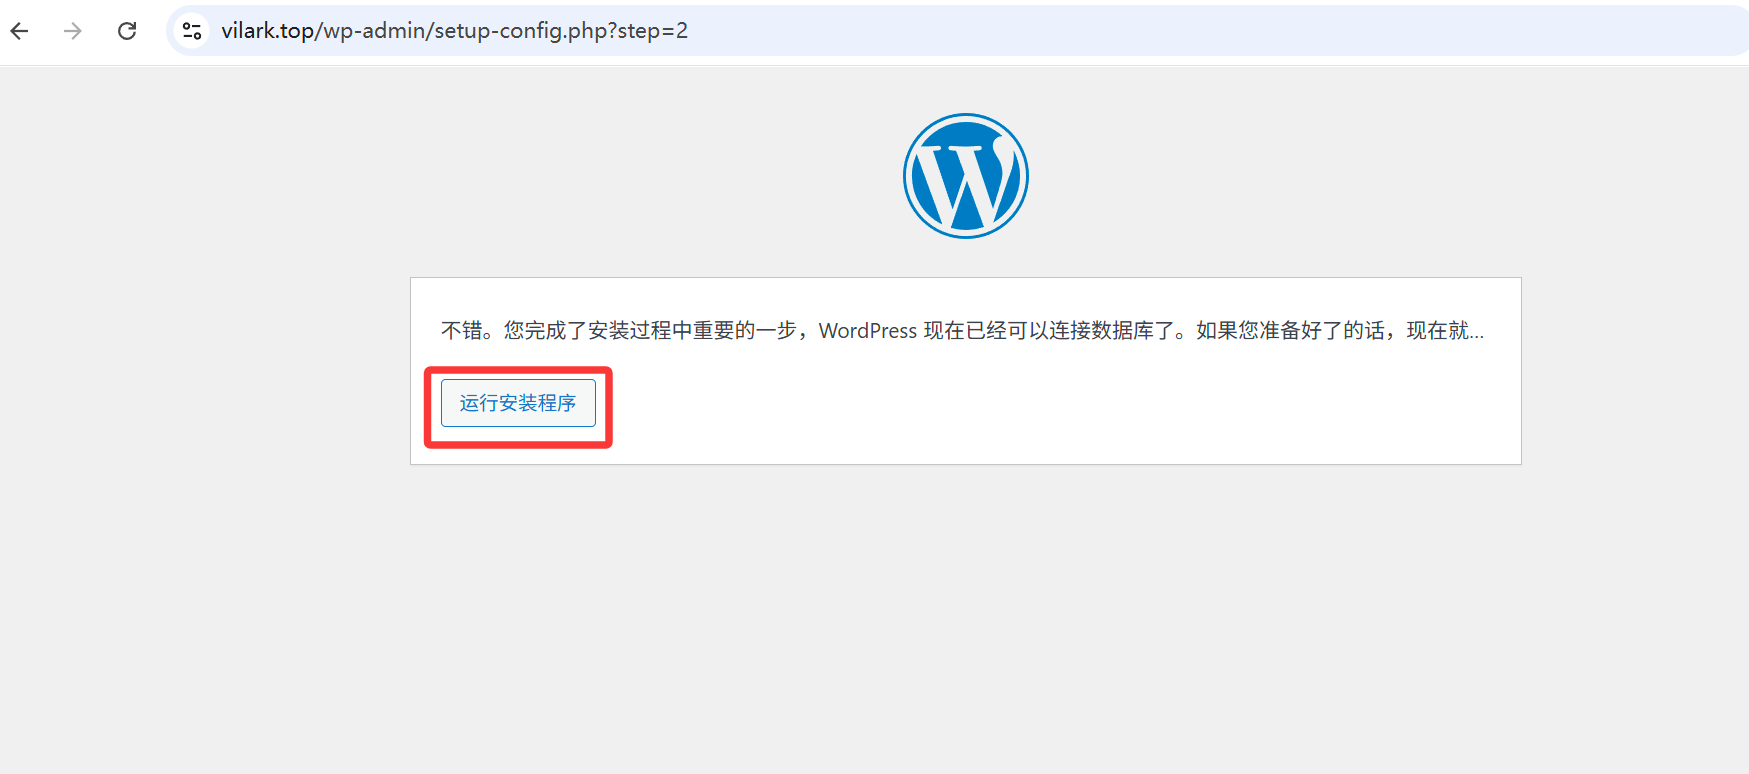
Task: Focus the empty area of the address bar
Action: (x=1200, y=31)
